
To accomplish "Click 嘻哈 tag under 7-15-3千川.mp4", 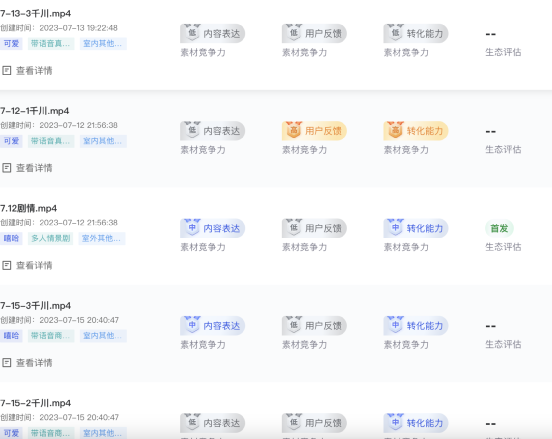I will [11, 336].
